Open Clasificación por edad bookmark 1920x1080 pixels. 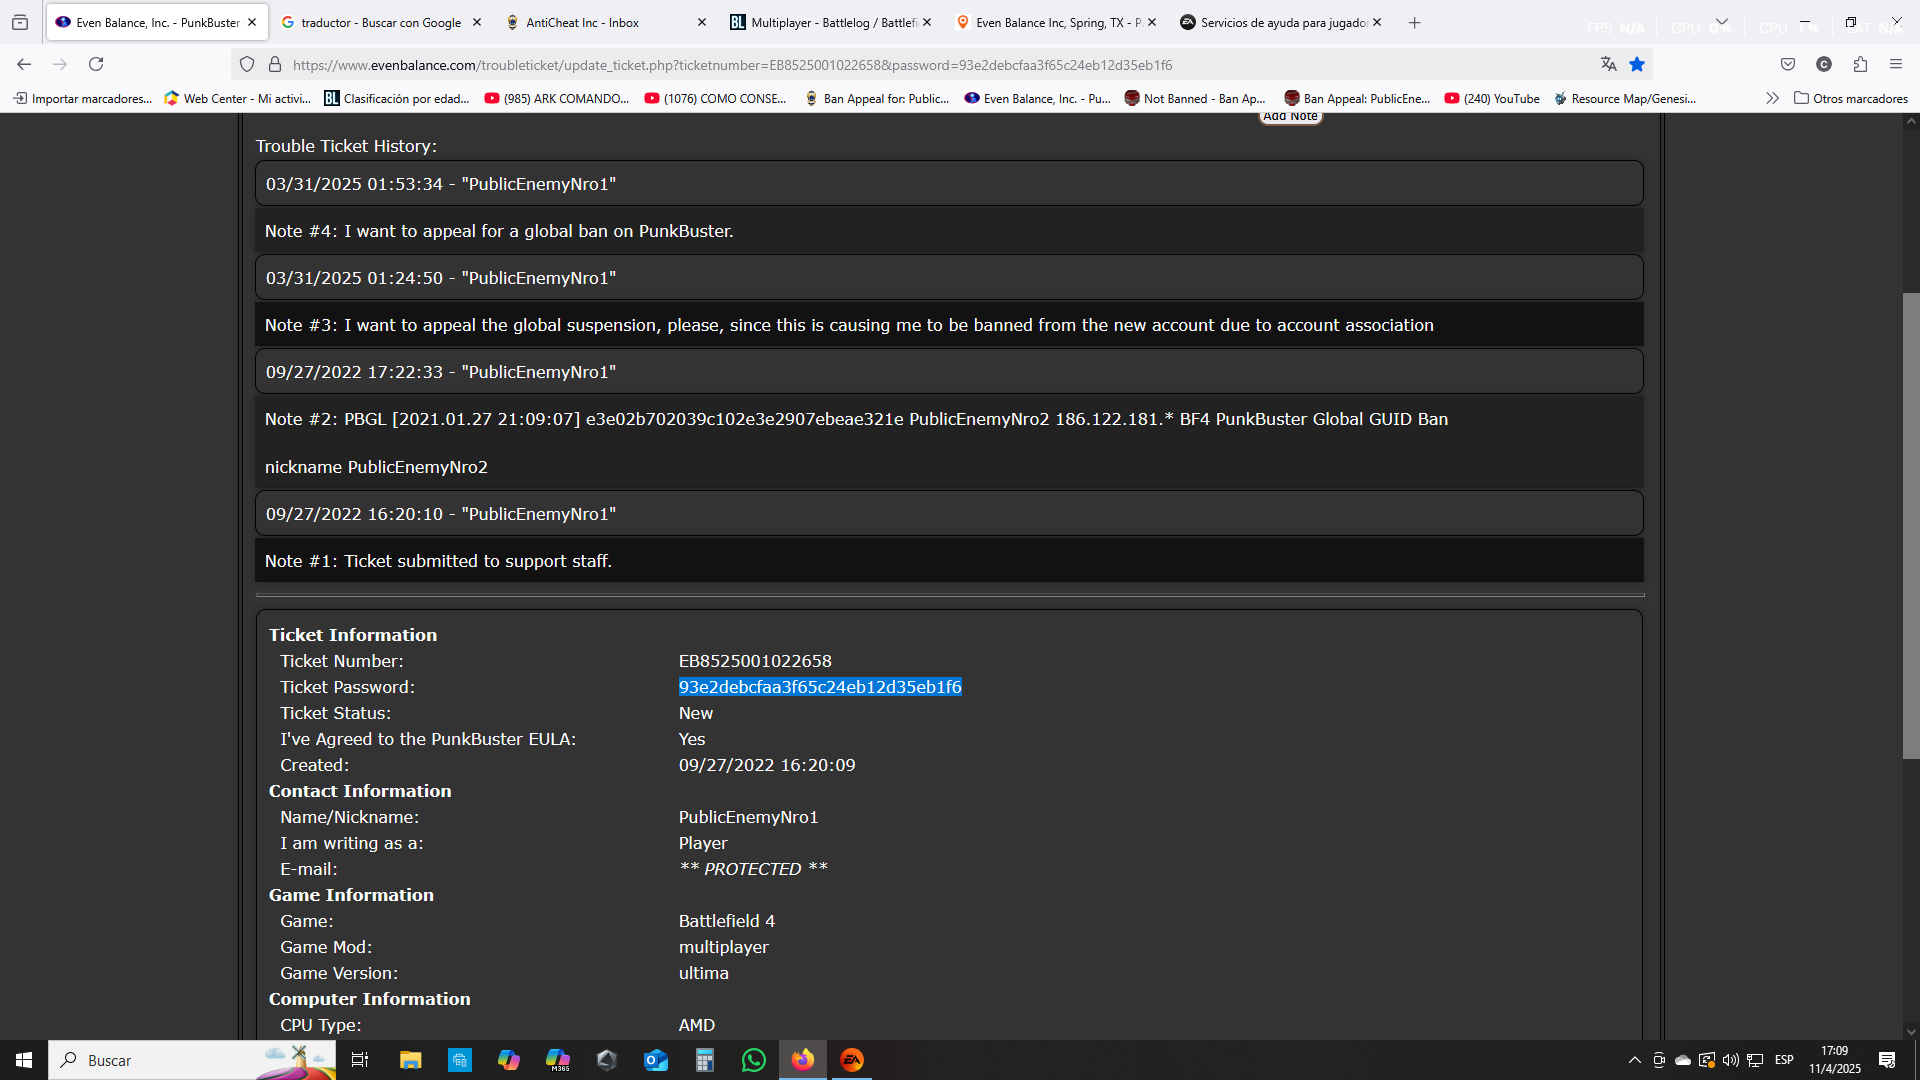click(x=397, y=98)
